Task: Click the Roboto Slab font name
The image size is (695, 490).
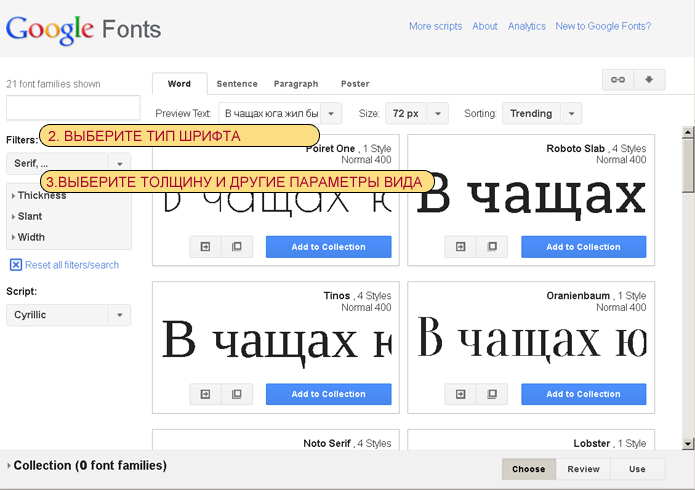Action: (575, 149)
